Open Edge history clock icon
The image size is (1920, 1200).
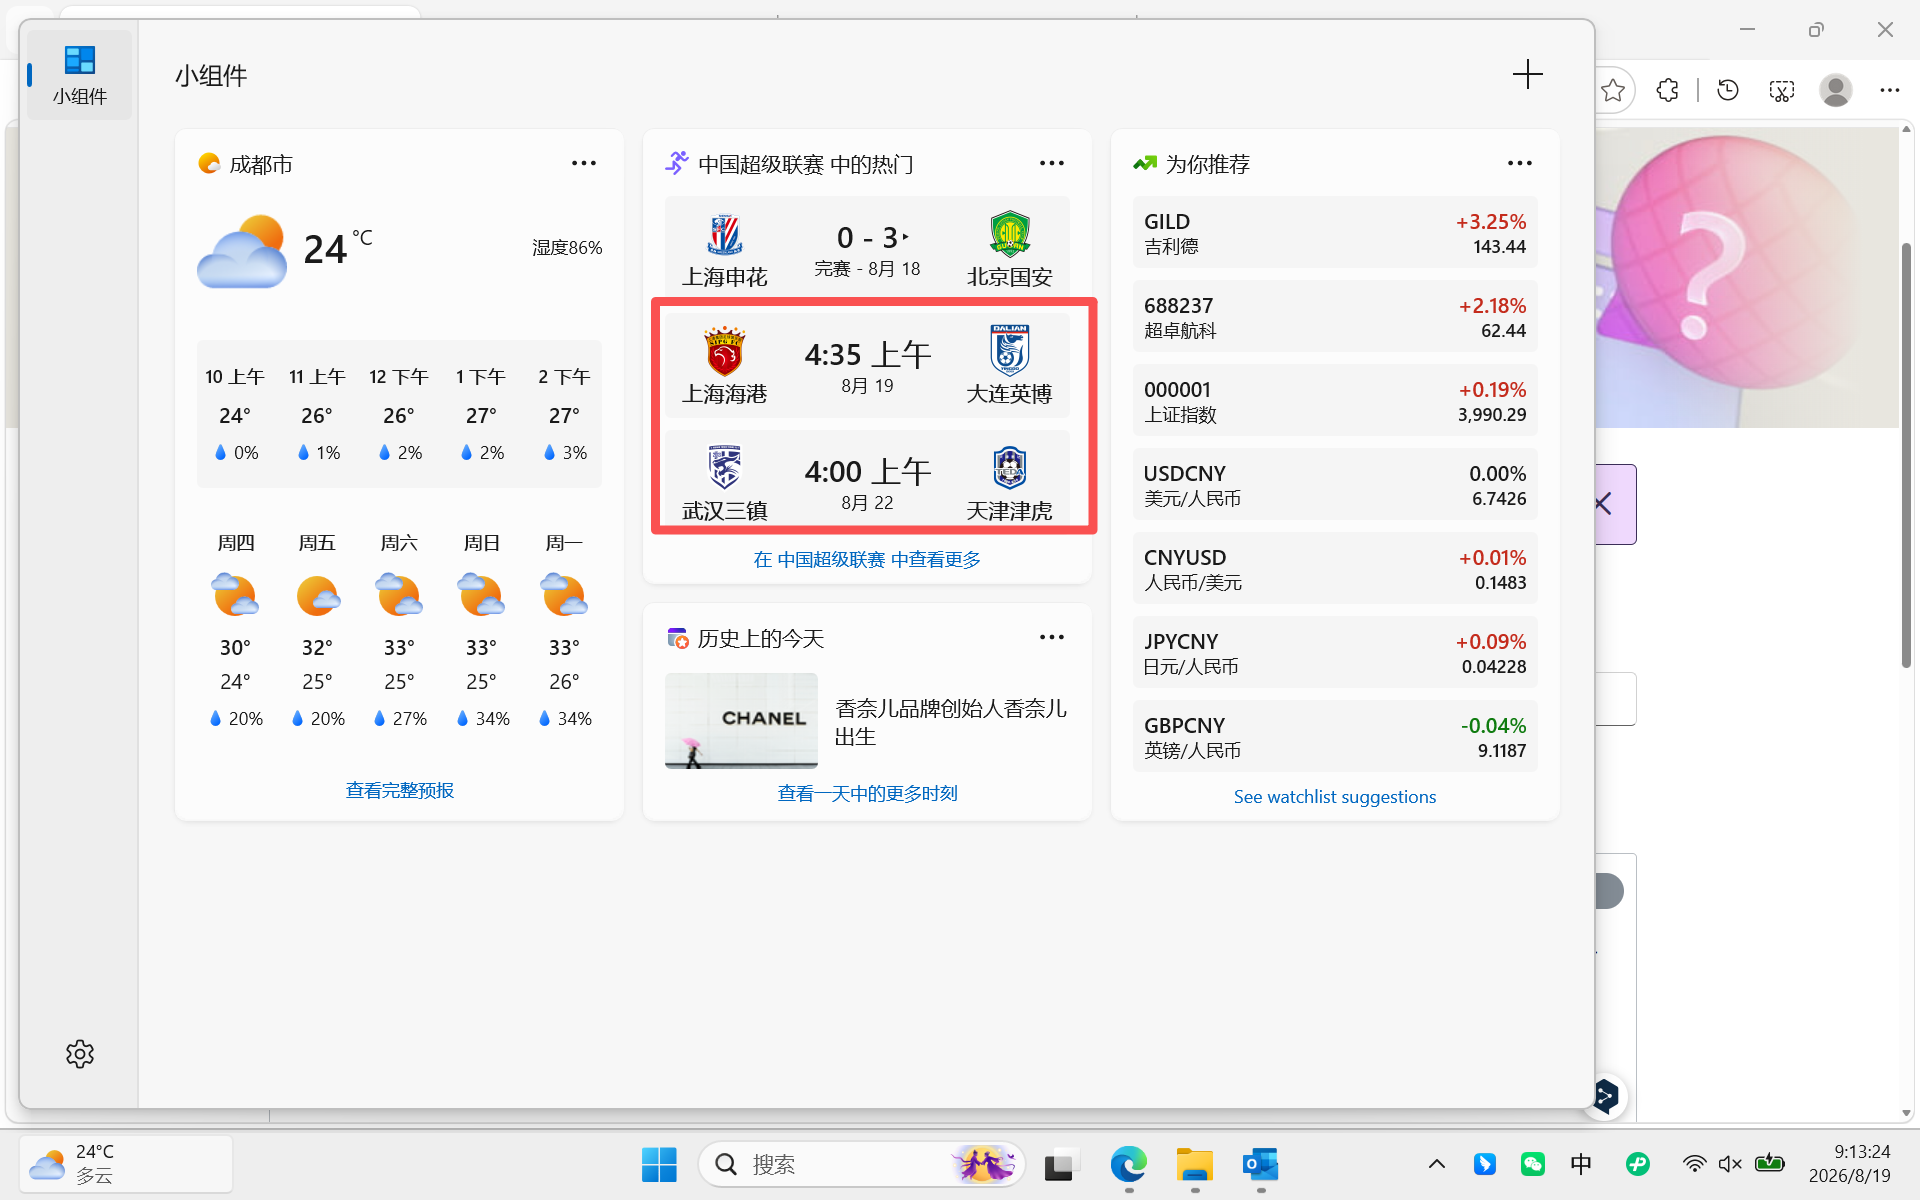(x=1728, y=90)
